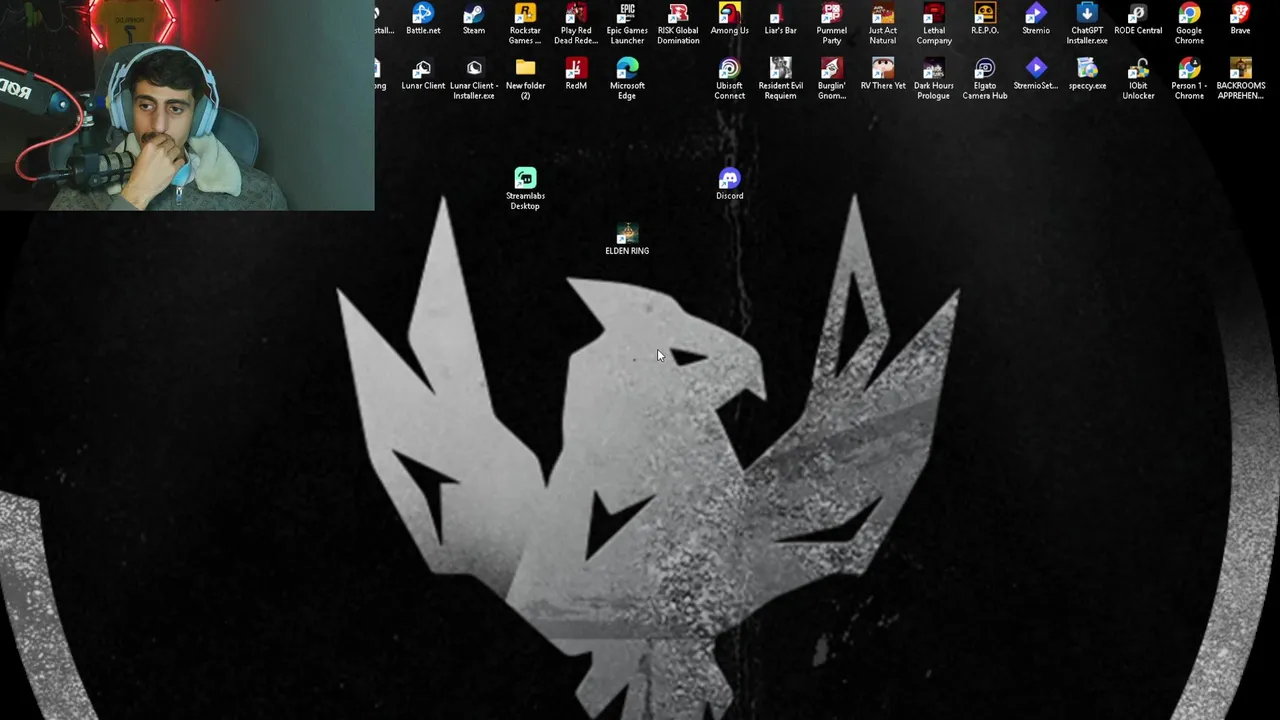Open the Stremio desktop shortcut
This screenshot has height=720, width=1280.
point(1036,20)
